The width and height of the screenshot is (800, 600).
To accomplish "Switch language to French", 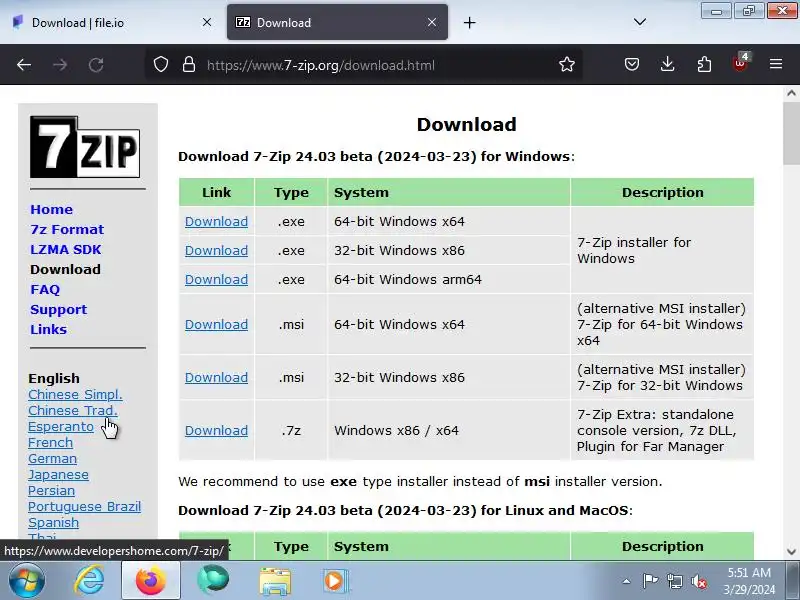I will click(x=51, y=442).
